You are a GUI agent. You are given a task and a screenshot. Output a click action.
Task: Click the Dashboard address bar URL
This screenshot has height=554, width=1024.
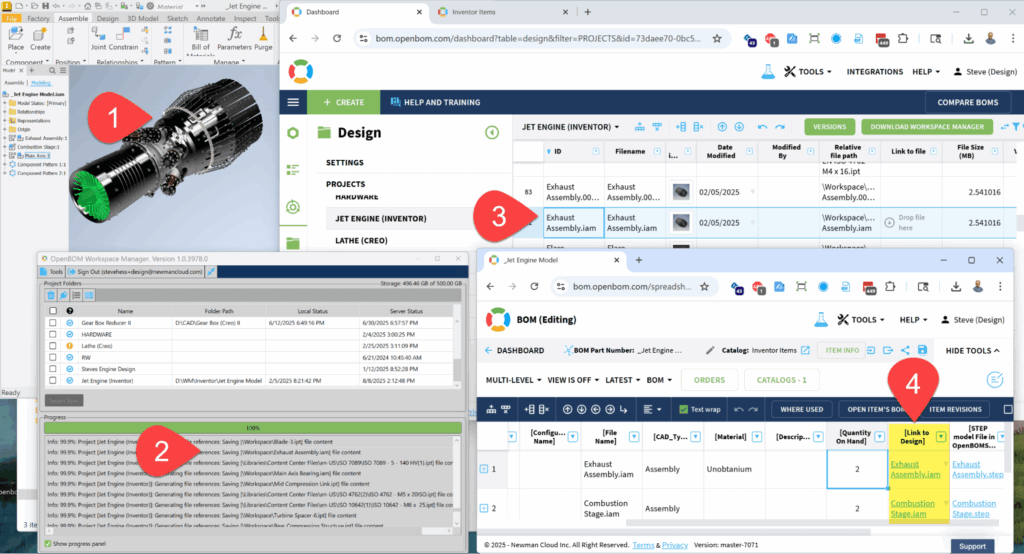(x=537, y=39)
